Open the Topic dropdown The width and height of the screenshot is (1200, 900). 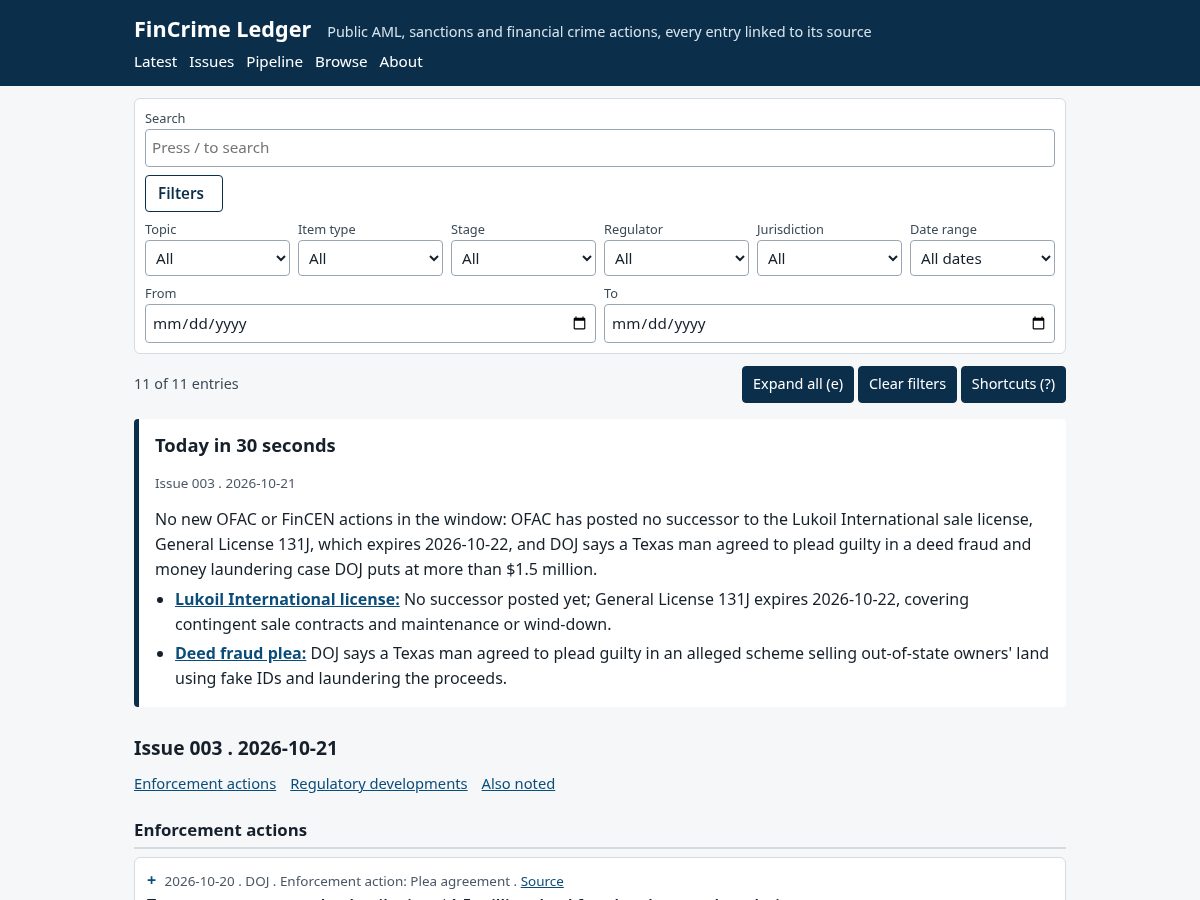click(217, 258)
